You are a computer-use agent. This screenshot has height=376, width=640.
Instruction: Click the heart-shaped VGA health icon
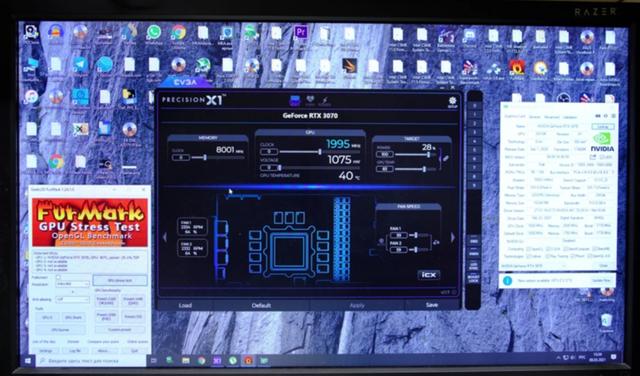click(311, 101)
